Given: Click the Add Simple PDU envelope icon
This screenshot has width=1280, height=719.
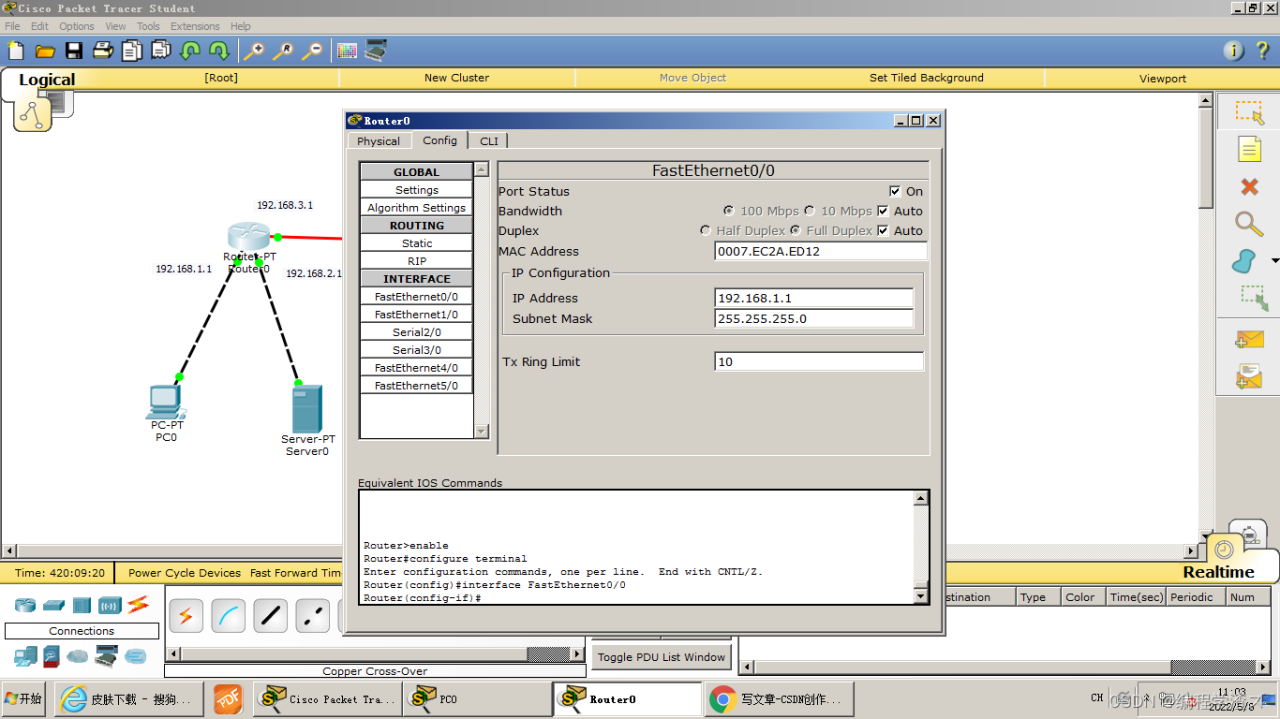Looking at the screenshot, I should (1249, 340).
